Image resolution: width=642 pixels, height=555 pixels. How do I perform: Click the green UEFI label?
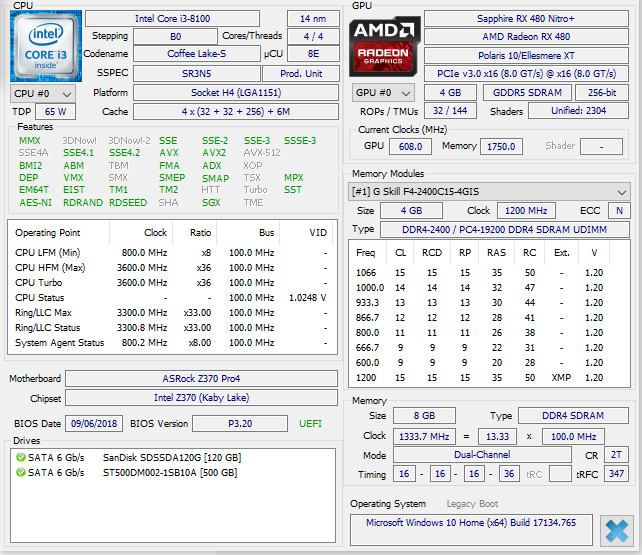click(x=310, y=424)
